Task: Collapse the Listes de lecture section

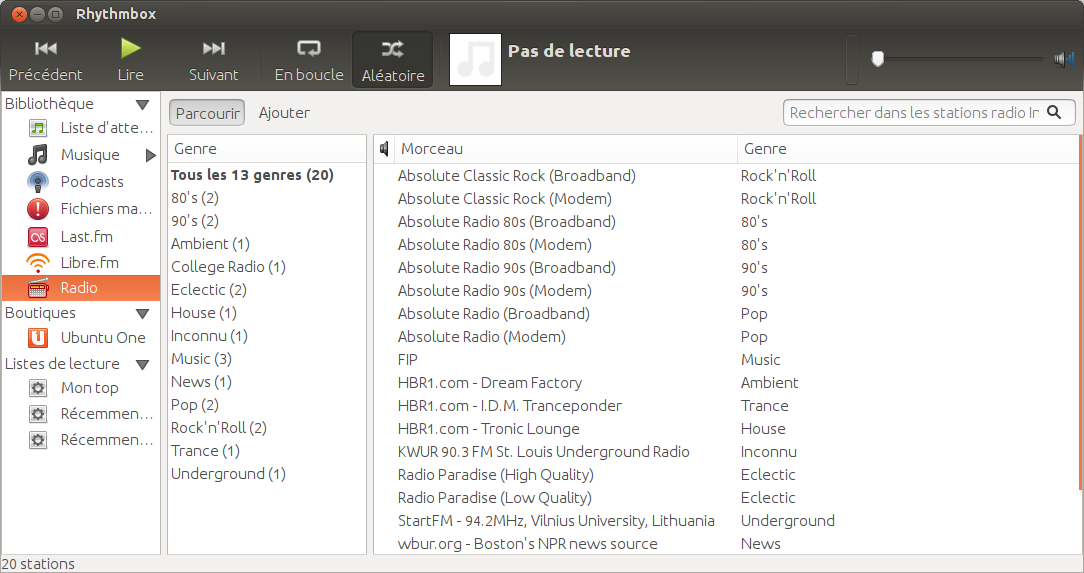Action: pos(142,364)
